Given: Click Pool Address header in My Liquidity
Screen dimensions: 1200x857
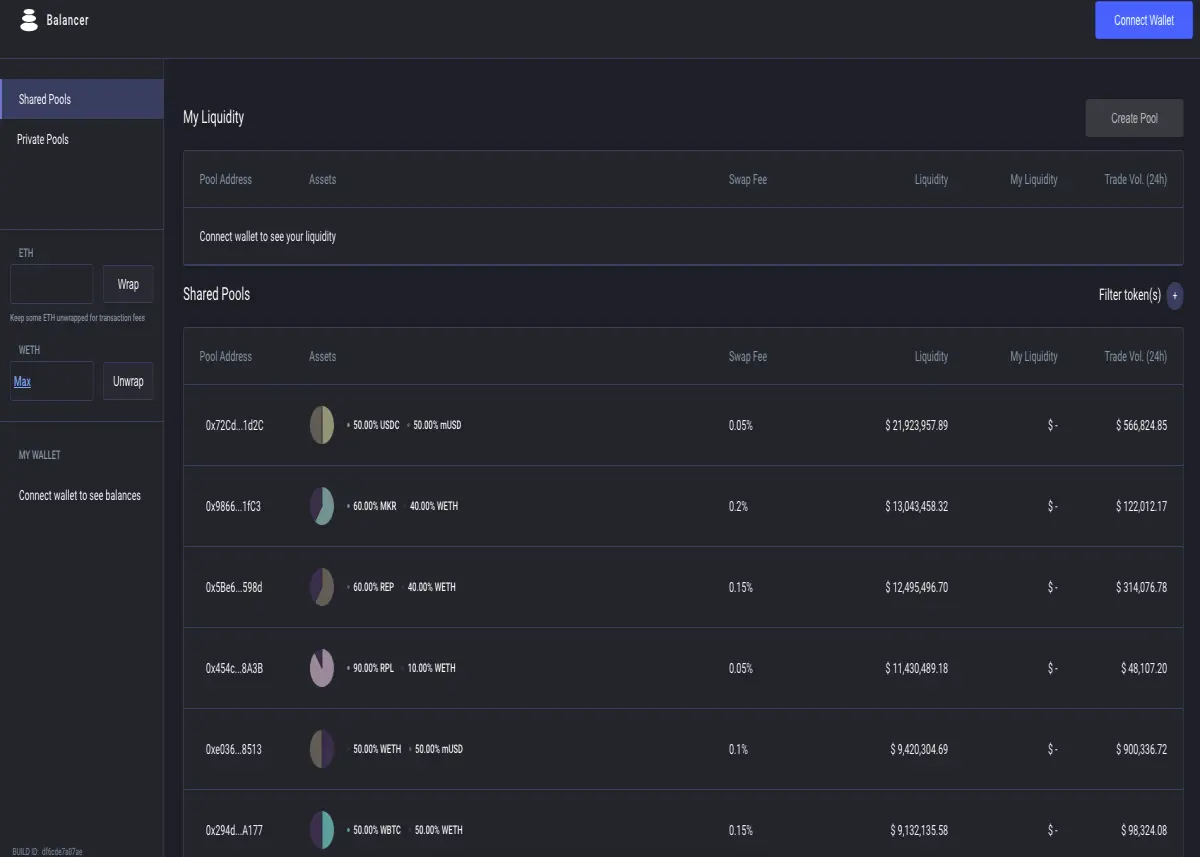Looking at the screenshot, I should click(x=226, y=179).
